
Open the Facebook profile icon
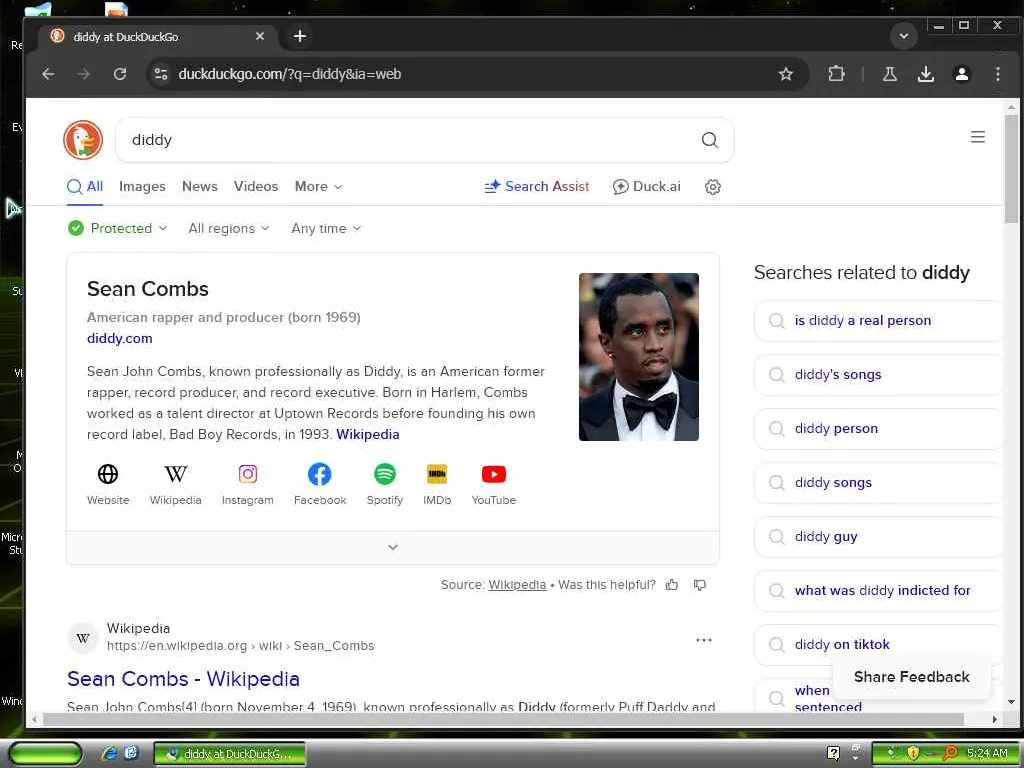click(319, 474)
